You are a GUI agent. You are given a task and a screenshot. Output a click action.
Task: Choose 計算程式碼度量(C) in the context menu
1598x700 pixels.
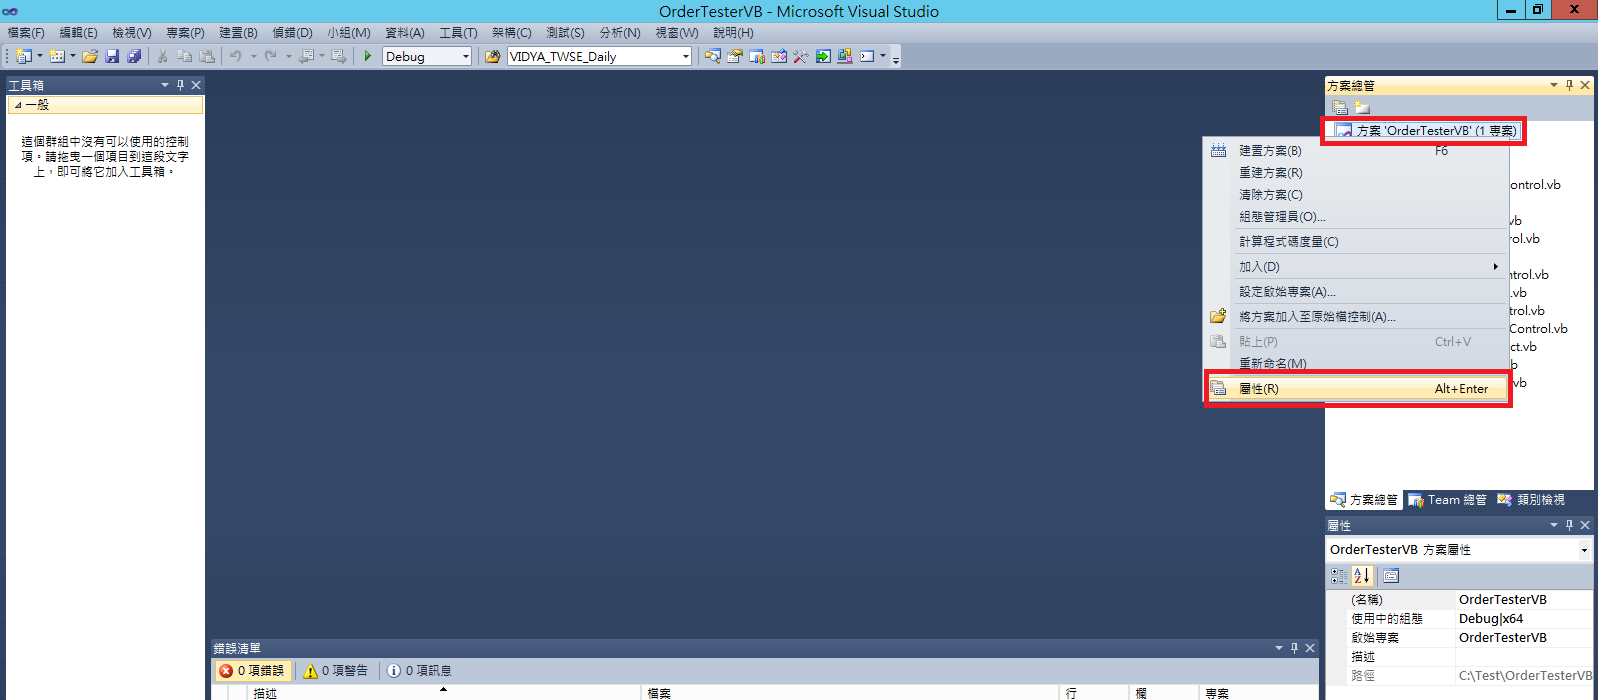1356,242
